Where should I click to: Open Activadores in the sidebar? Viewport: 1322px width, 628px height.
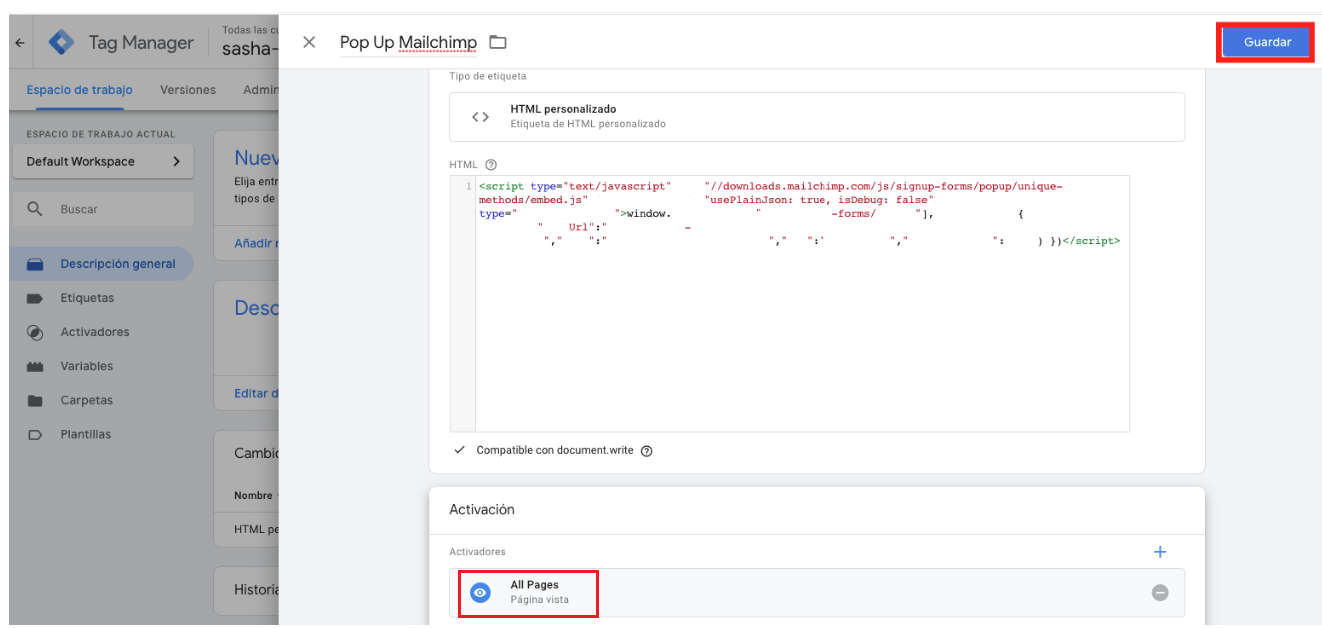[95, 332]
